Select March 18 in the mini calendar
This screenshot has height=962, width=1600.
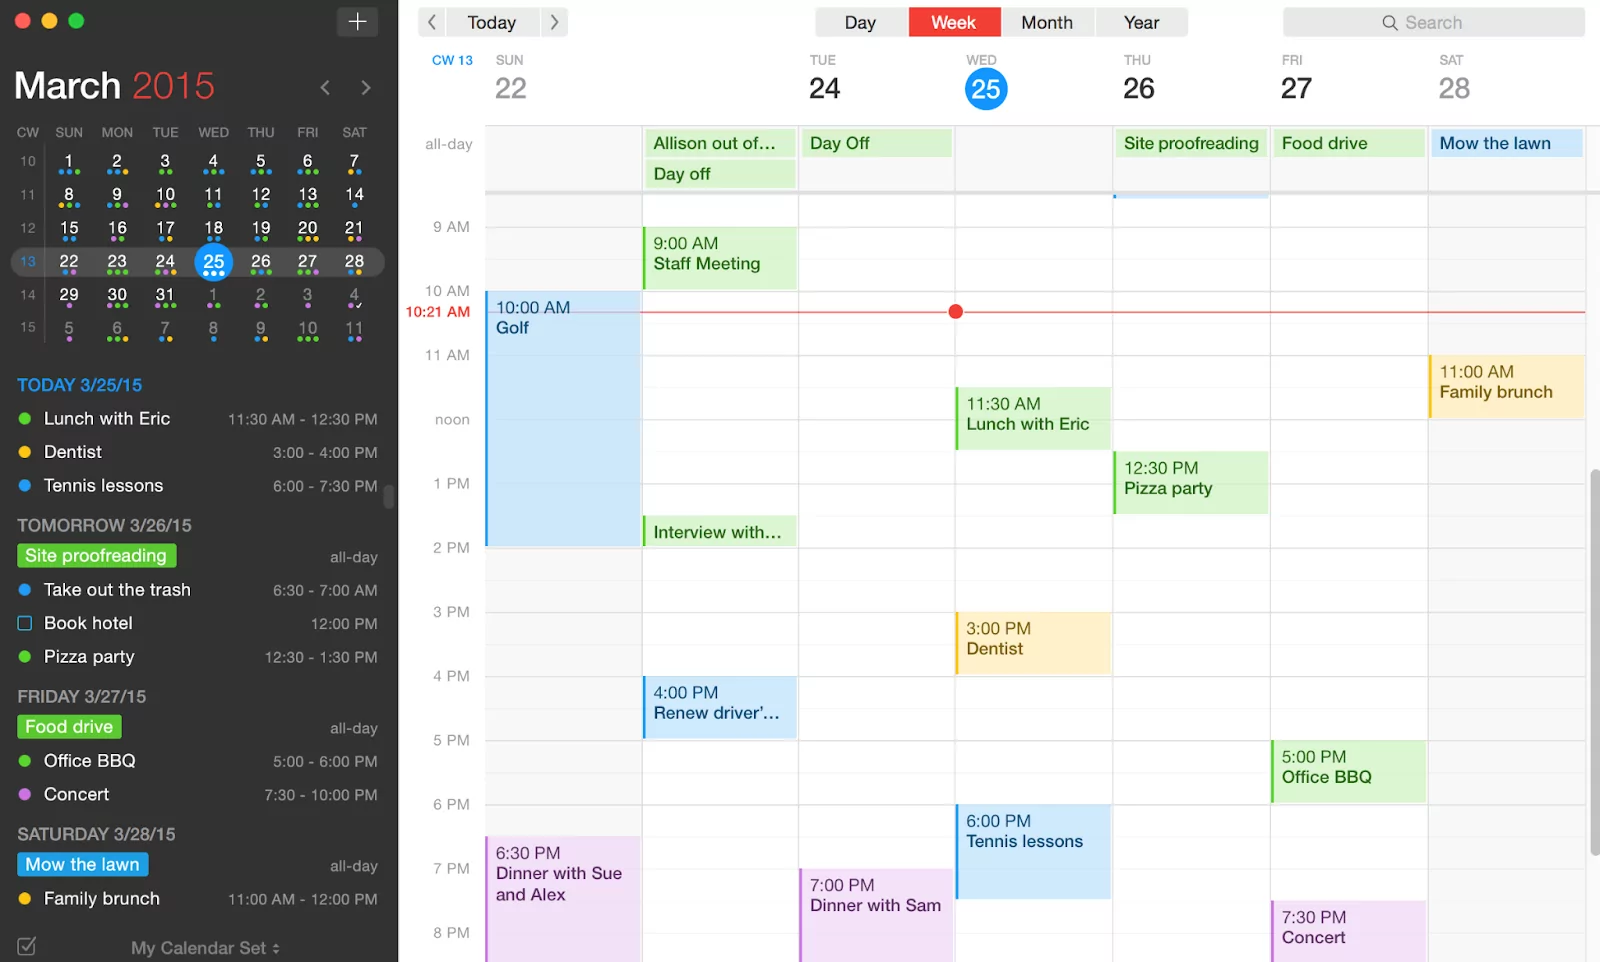click(213, 228)
